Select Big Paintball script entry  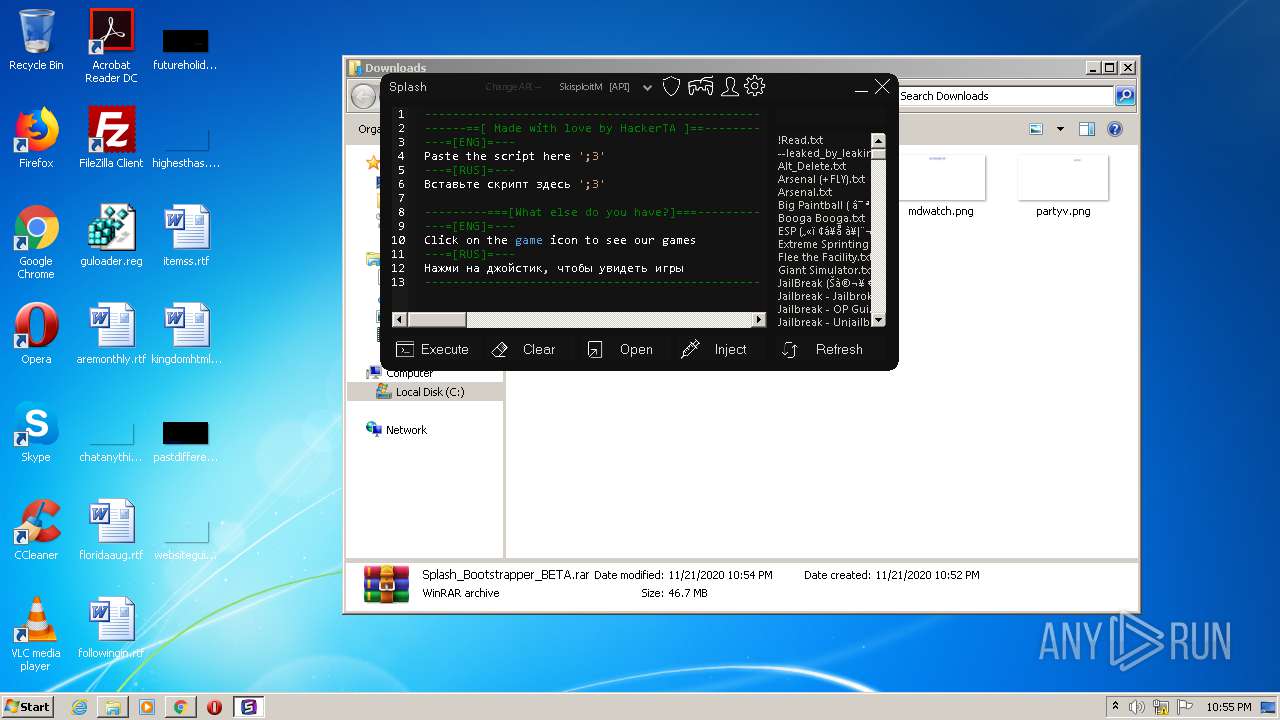pos(824,205)
